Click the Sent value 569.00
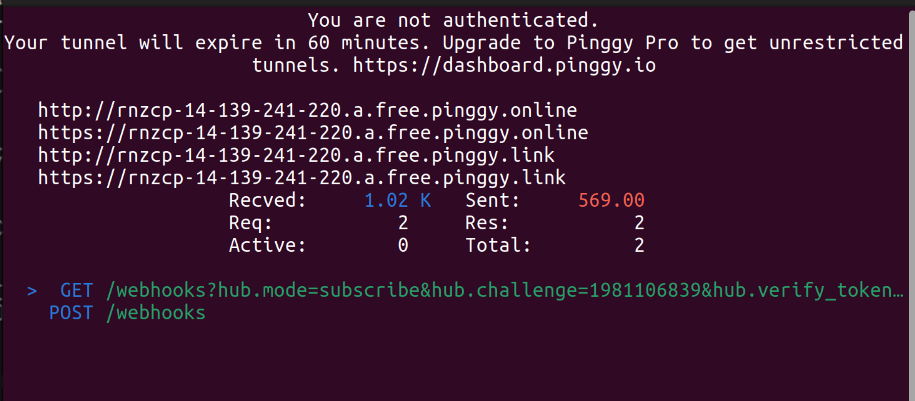Image resolution: width=915 pixels, height=401 pixels. [612, 200]
